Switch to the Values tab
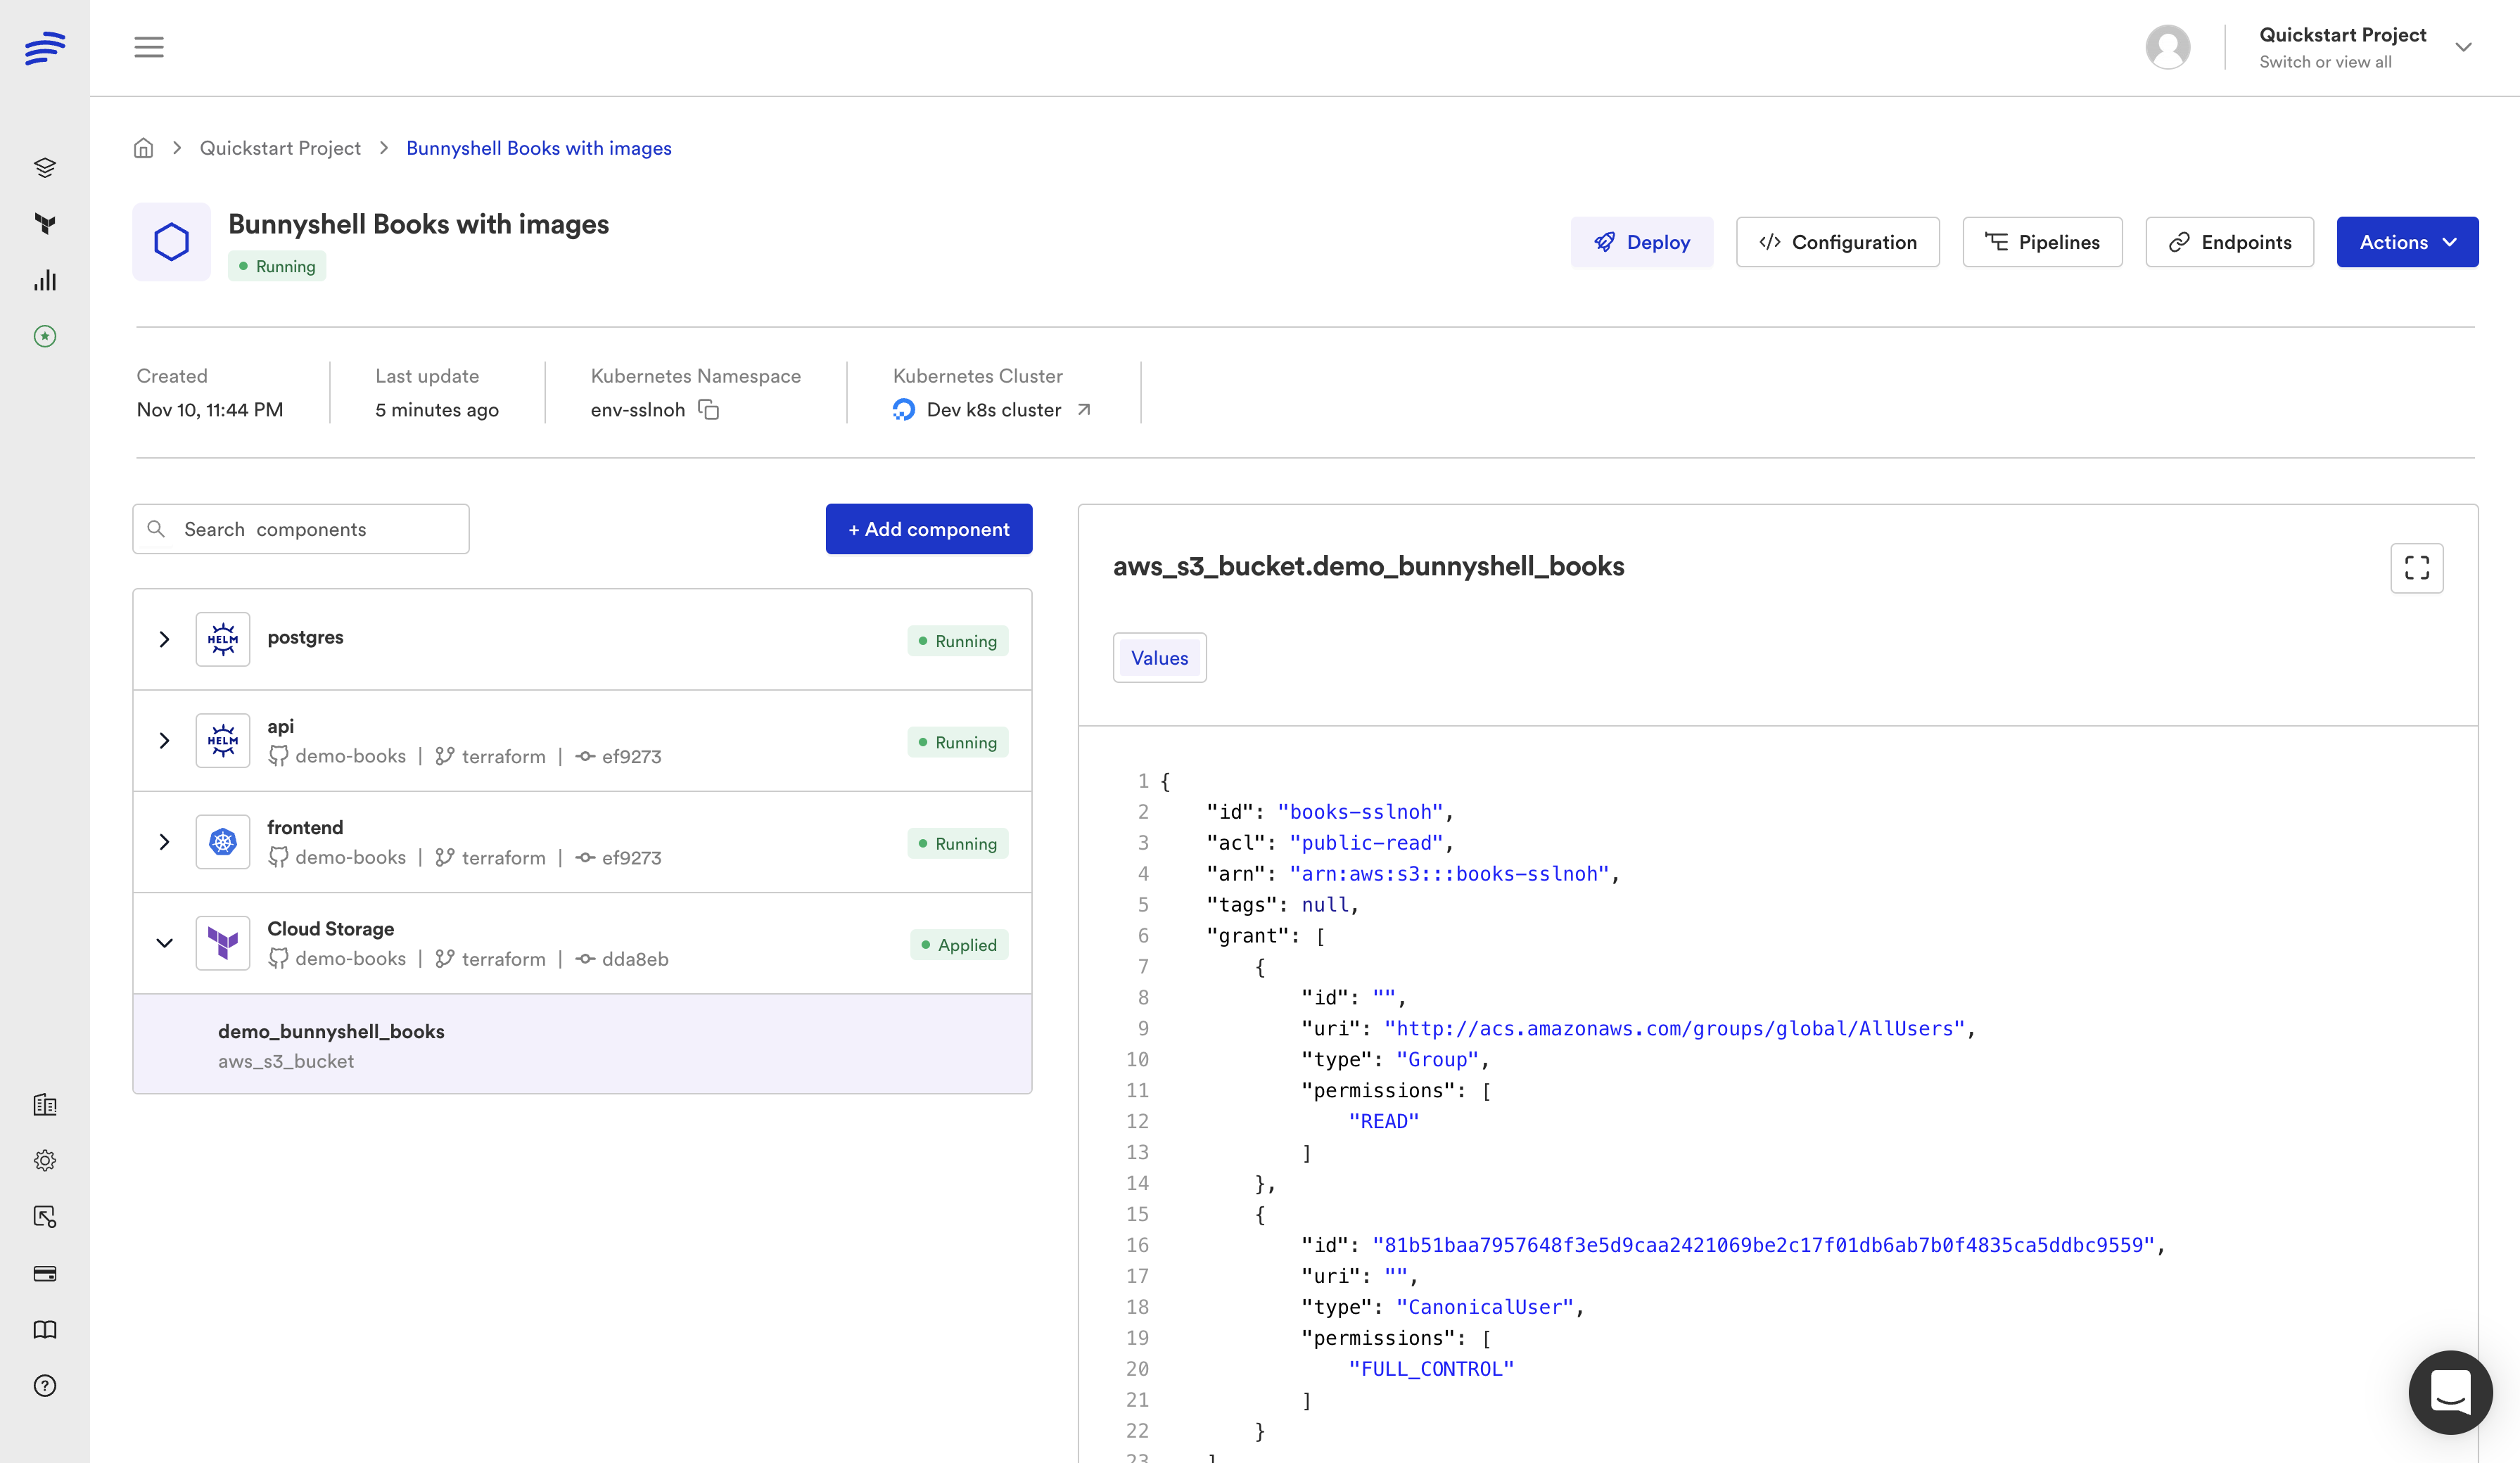2520x1463 pixels. coord(1159,657)
